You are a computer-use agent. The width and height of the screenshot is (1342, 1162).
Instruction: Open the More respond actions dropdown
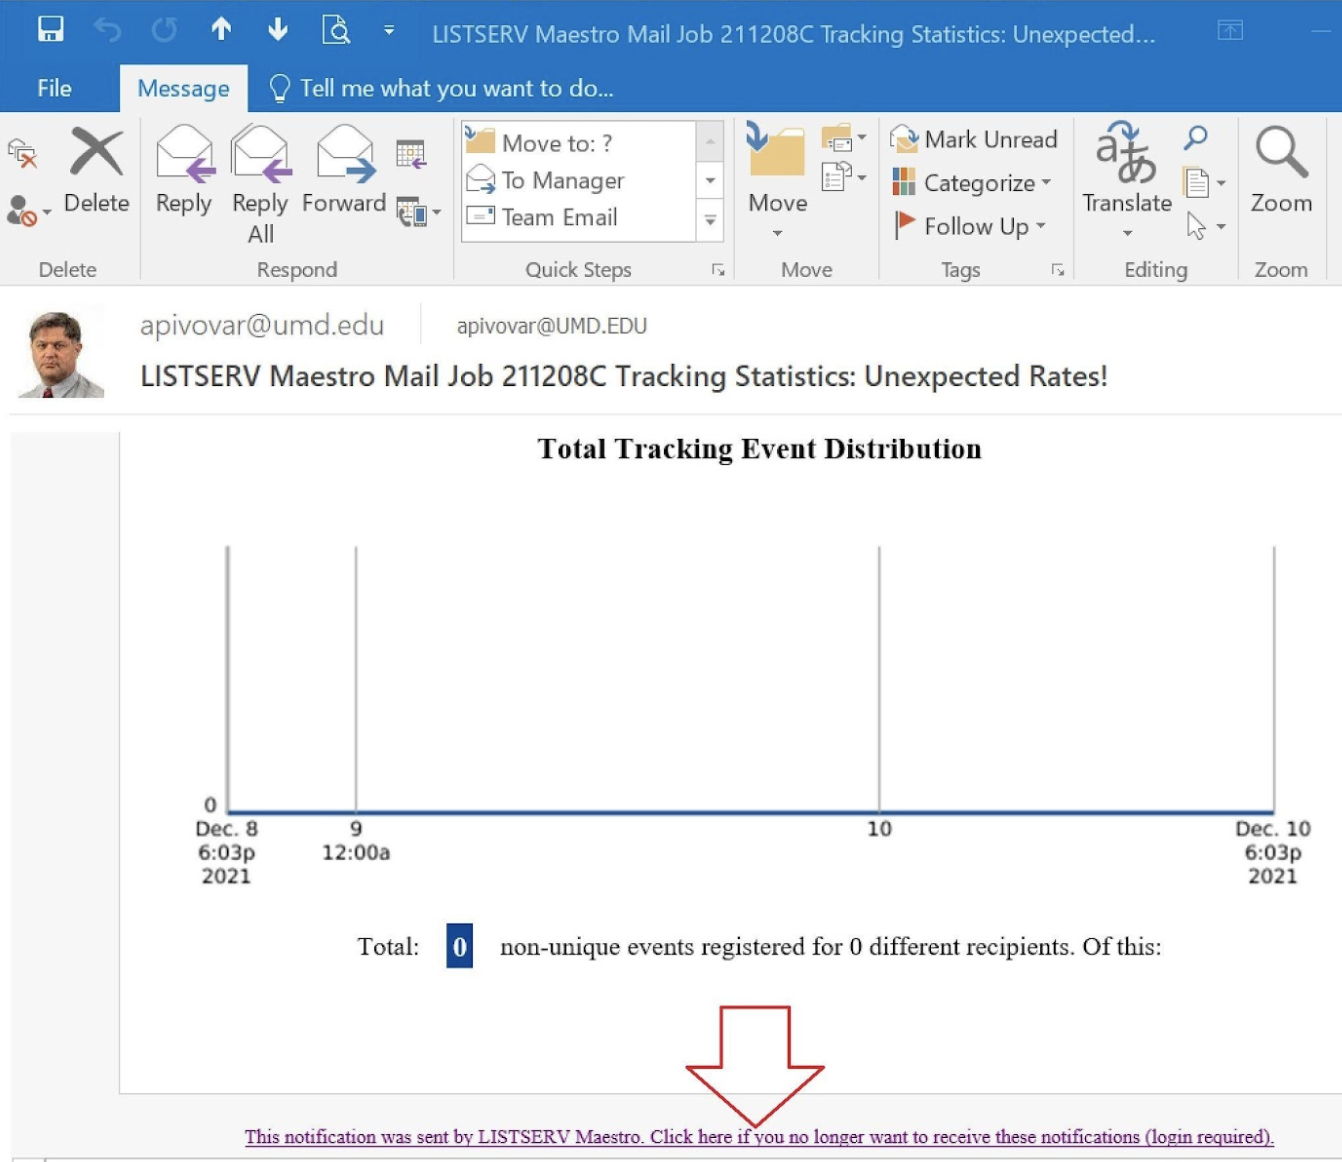(x=419, y=211)
